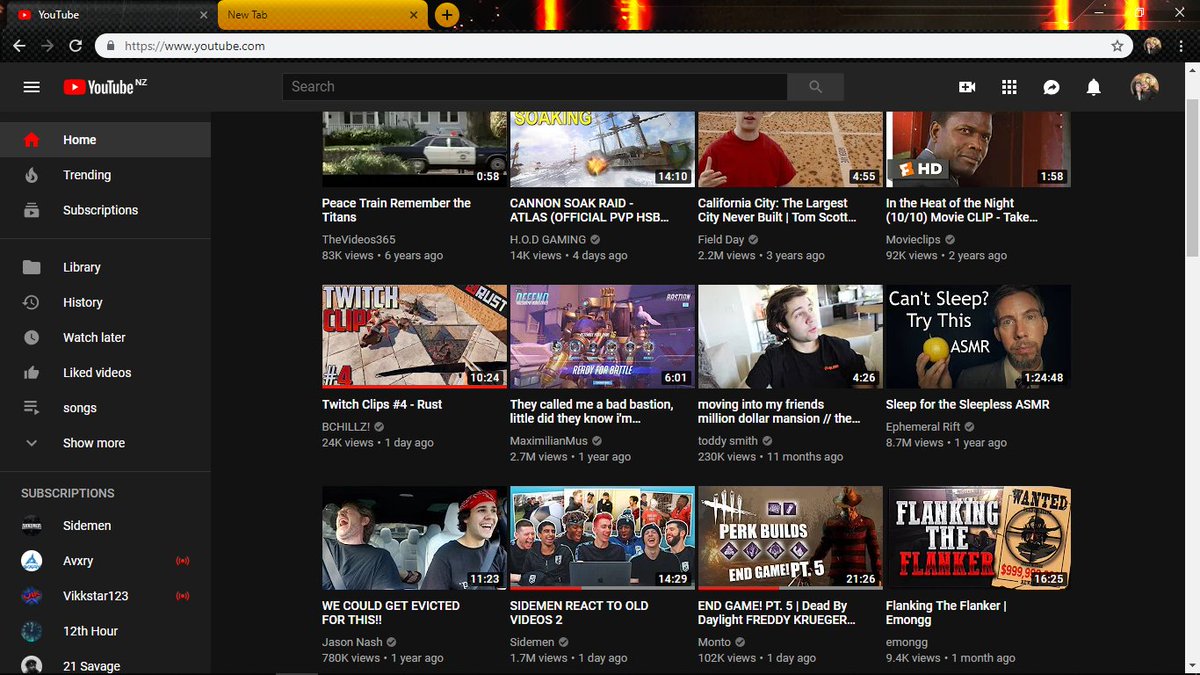Open Watch later in sidebar

[x=105, y=337]
